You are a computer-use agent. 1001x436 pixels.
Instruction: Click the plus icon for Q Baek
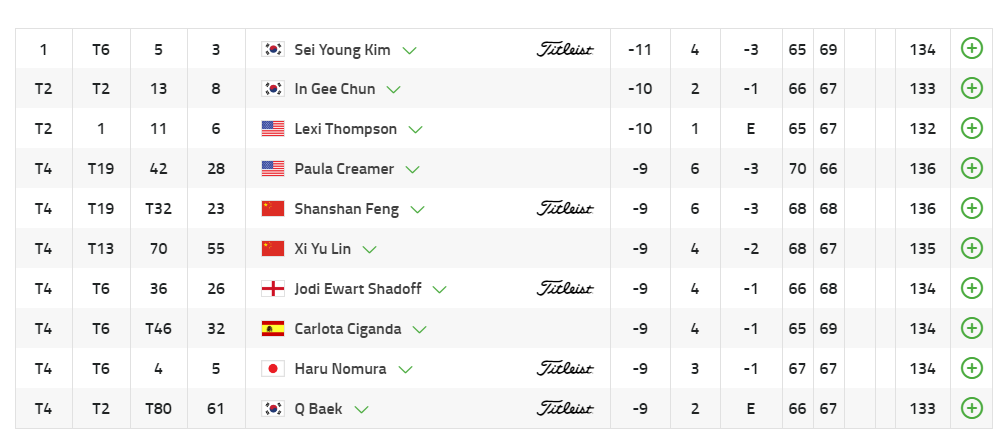click(x=971, y=408)
